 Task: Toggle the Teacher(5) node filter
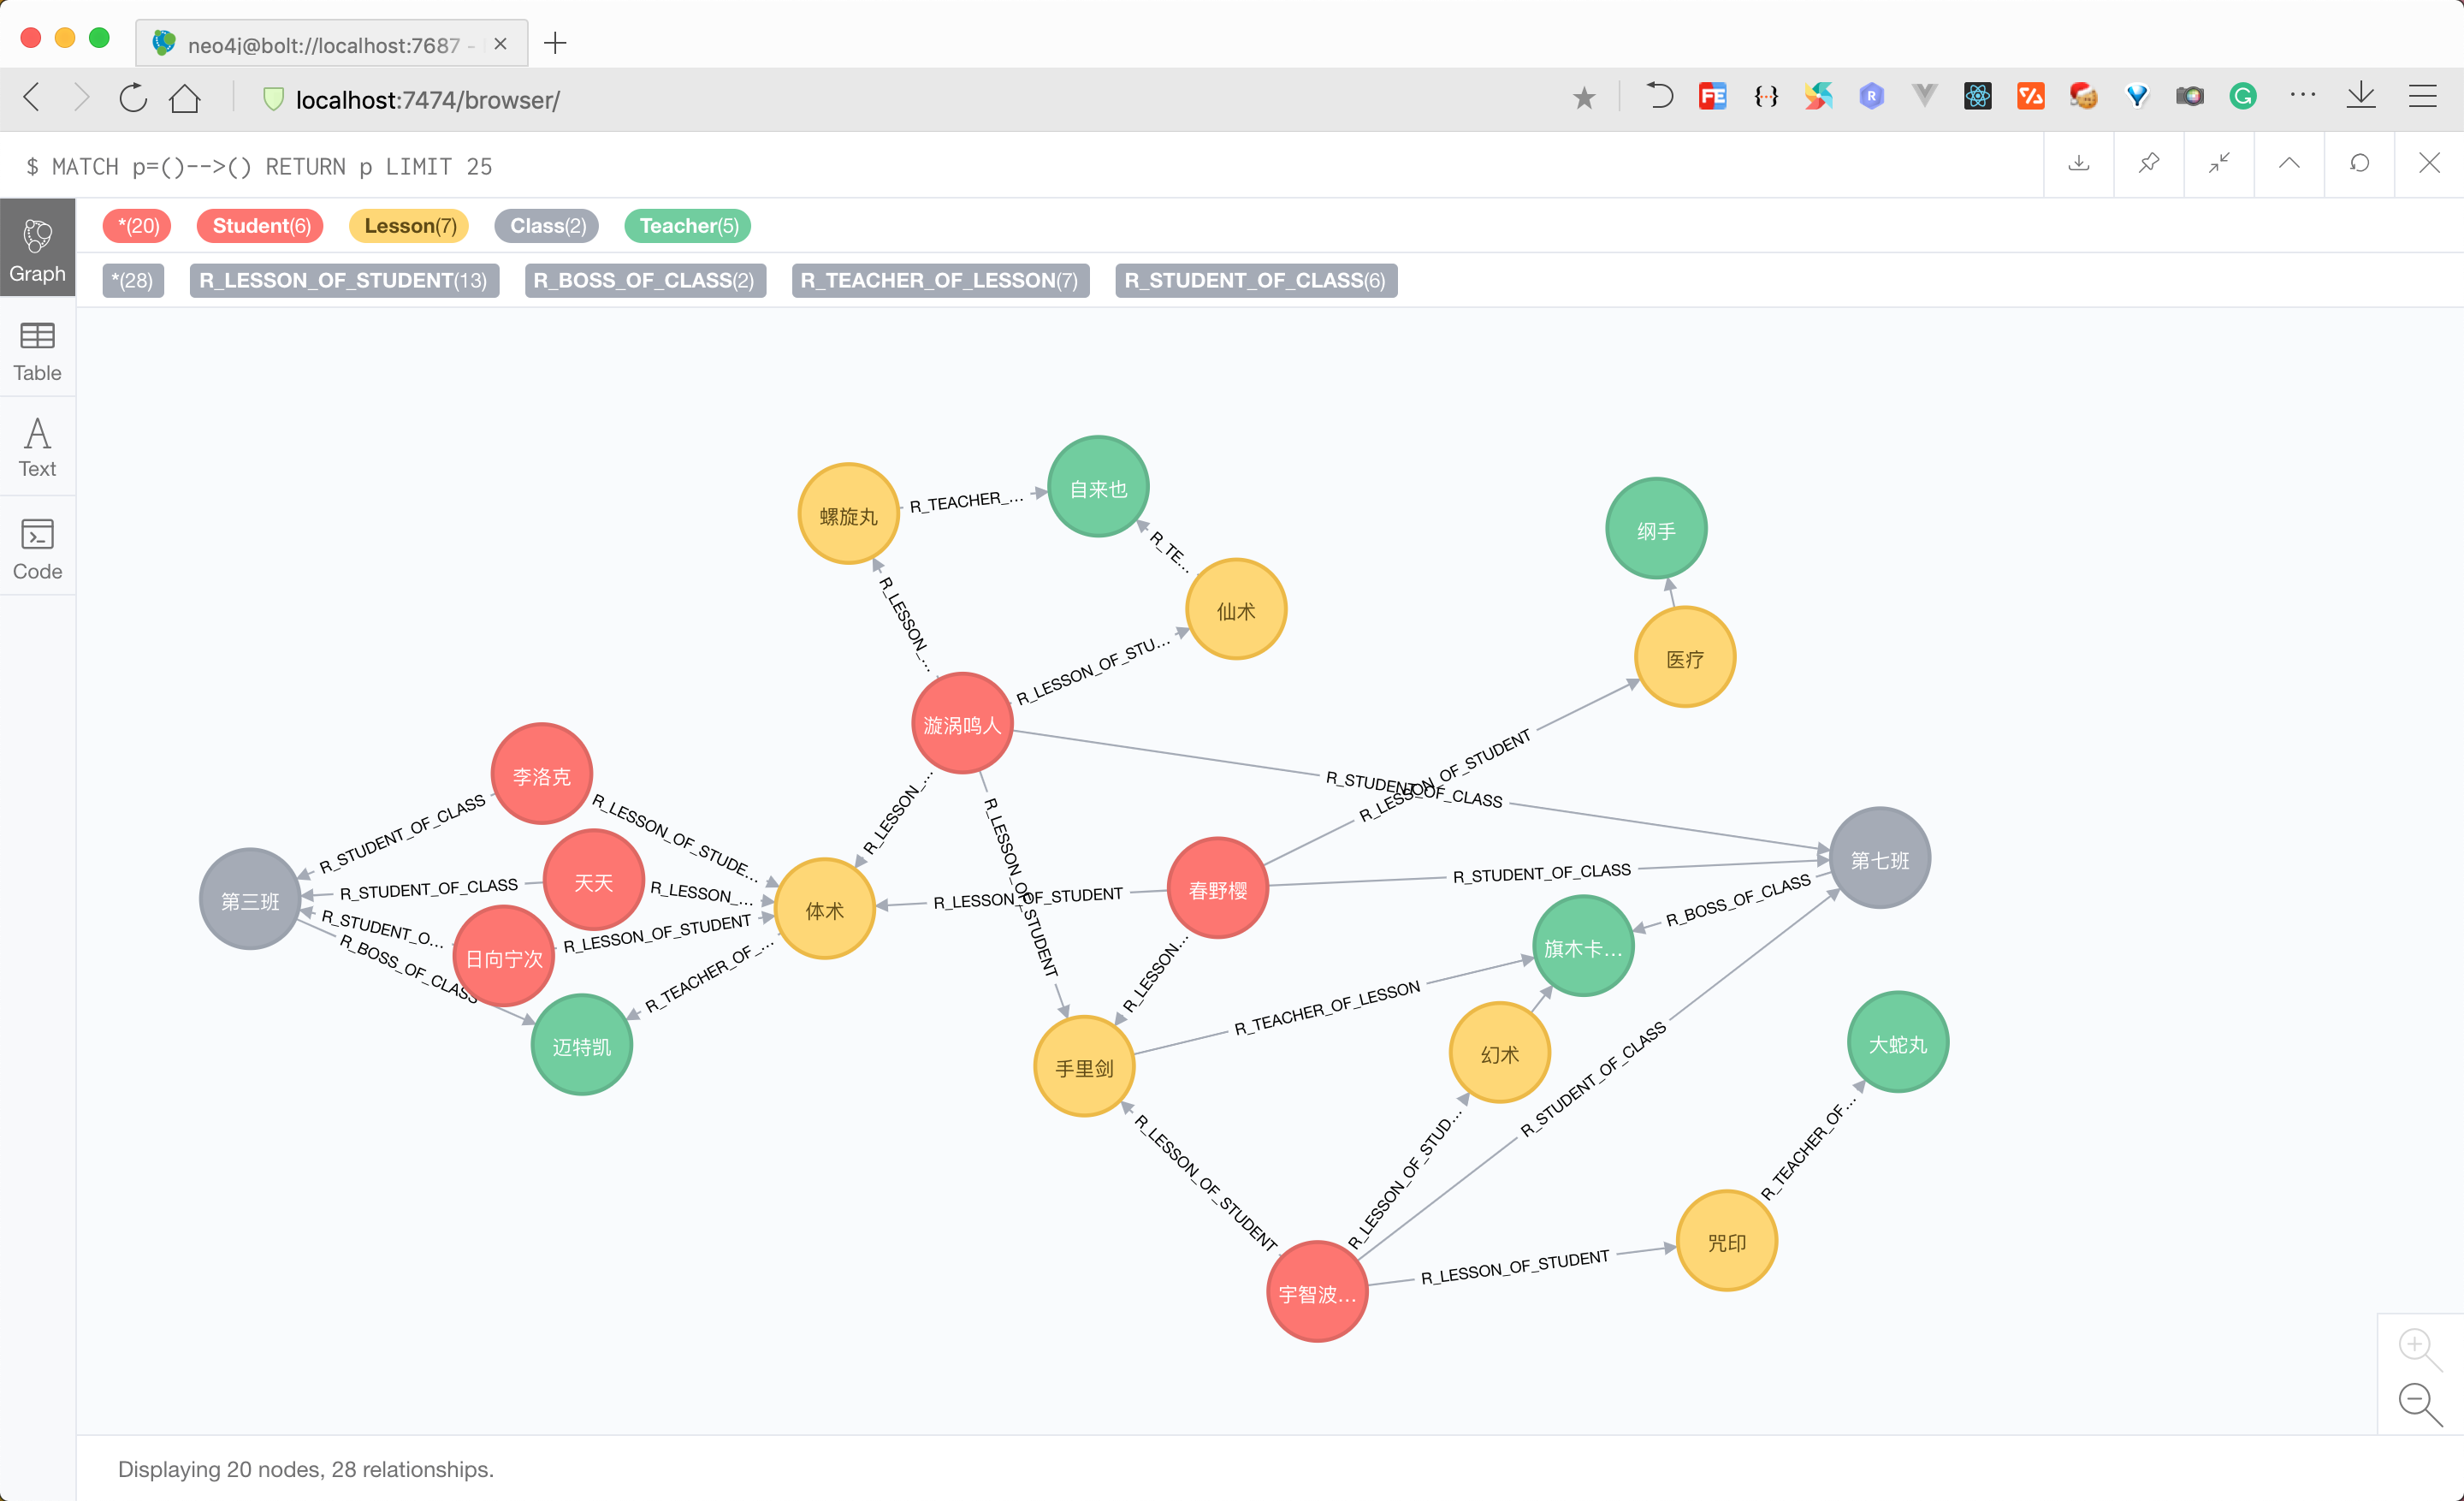[686, 223]
